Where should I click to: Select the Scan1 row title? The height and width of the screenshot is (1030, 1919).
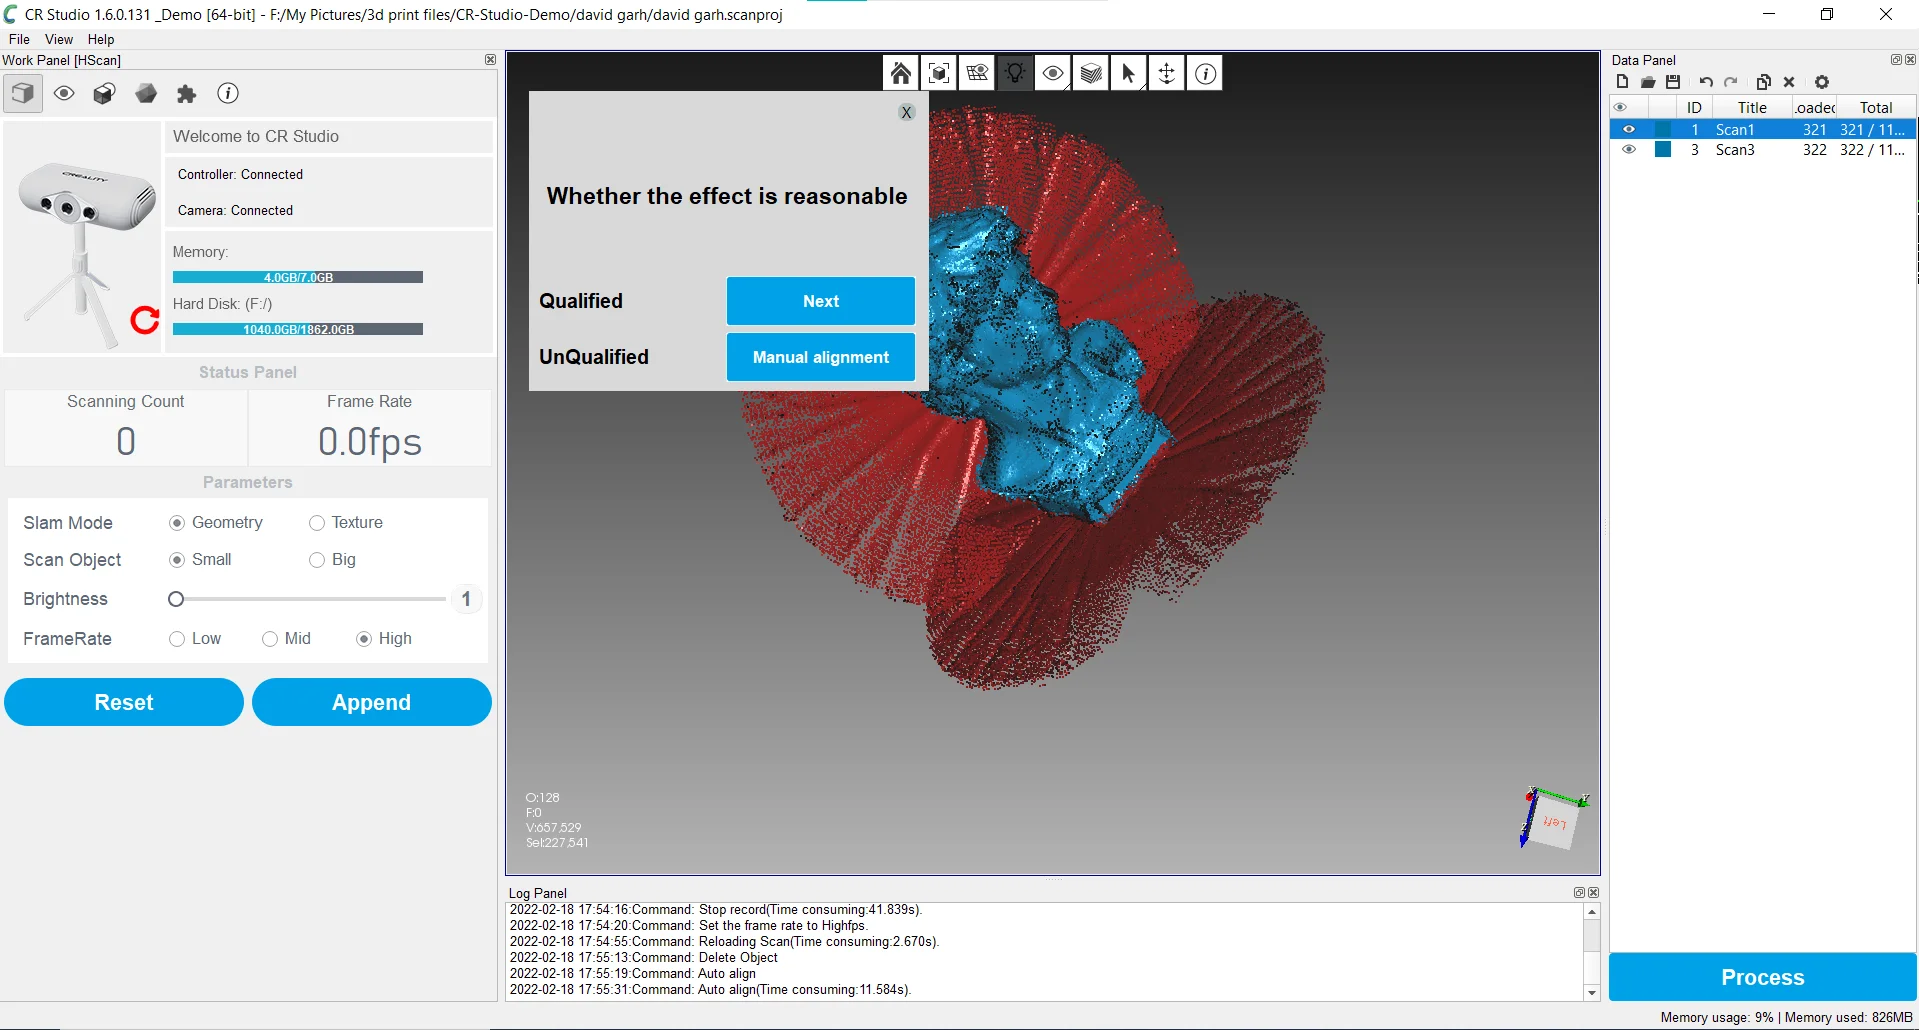click(1735, 130)
